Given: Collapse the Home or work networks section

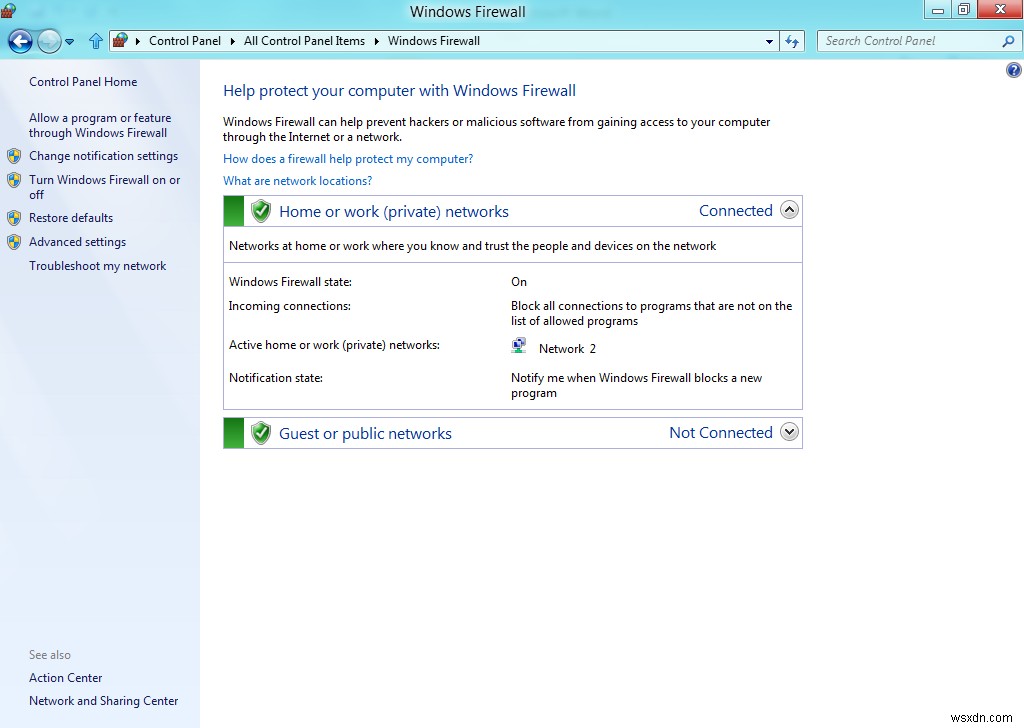Looking at the screenshot, I should (789, 210).
